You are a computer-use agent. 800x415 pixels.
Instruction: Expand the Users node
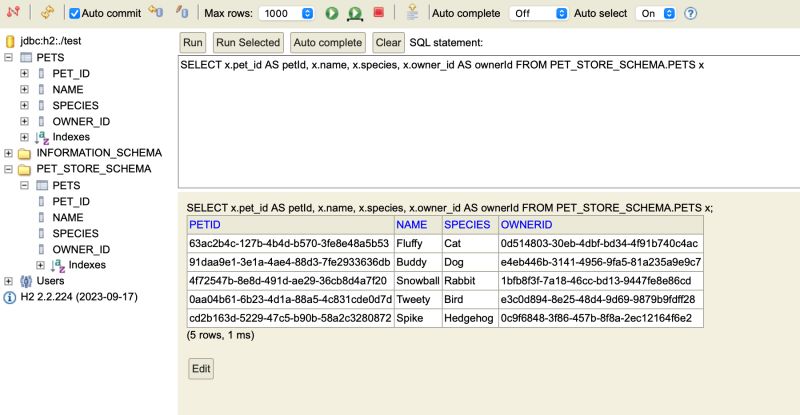[x=8, y=281]
